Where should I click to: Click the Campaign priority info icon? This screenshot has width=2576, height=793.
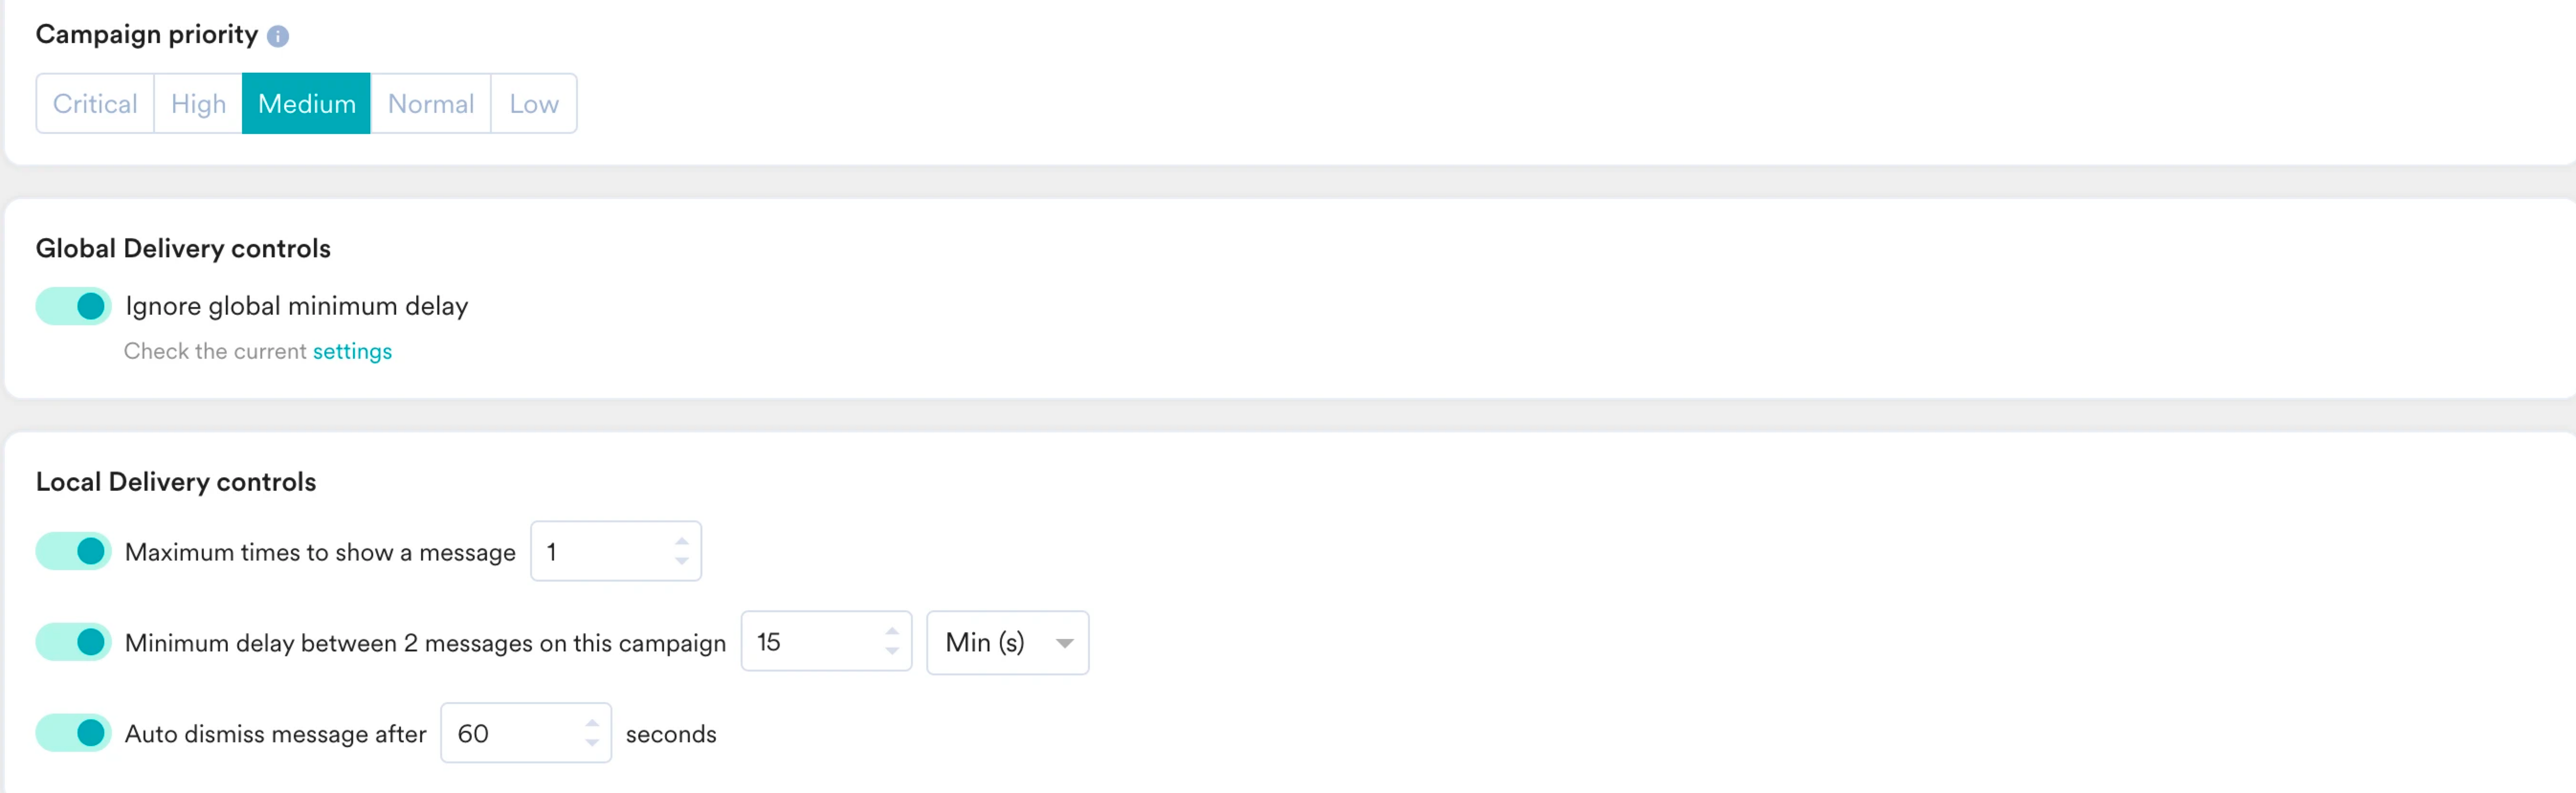[278, 36]
